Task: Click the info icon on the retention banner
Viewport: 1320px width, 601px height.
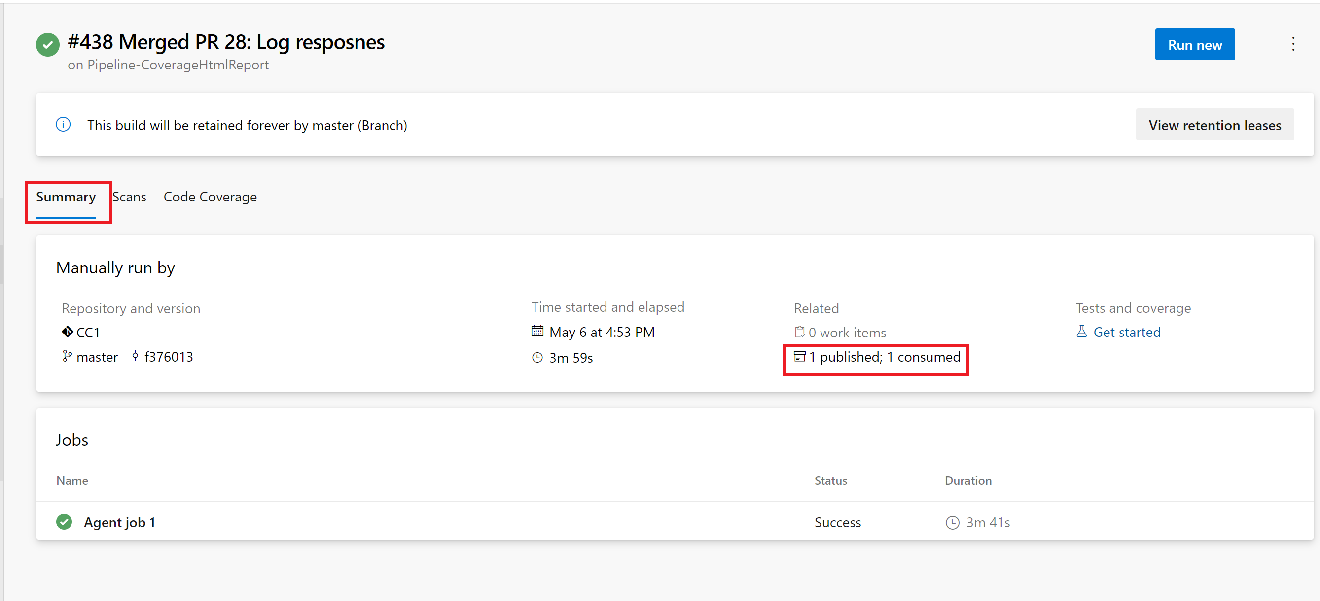Action: [x=64, y=124]
